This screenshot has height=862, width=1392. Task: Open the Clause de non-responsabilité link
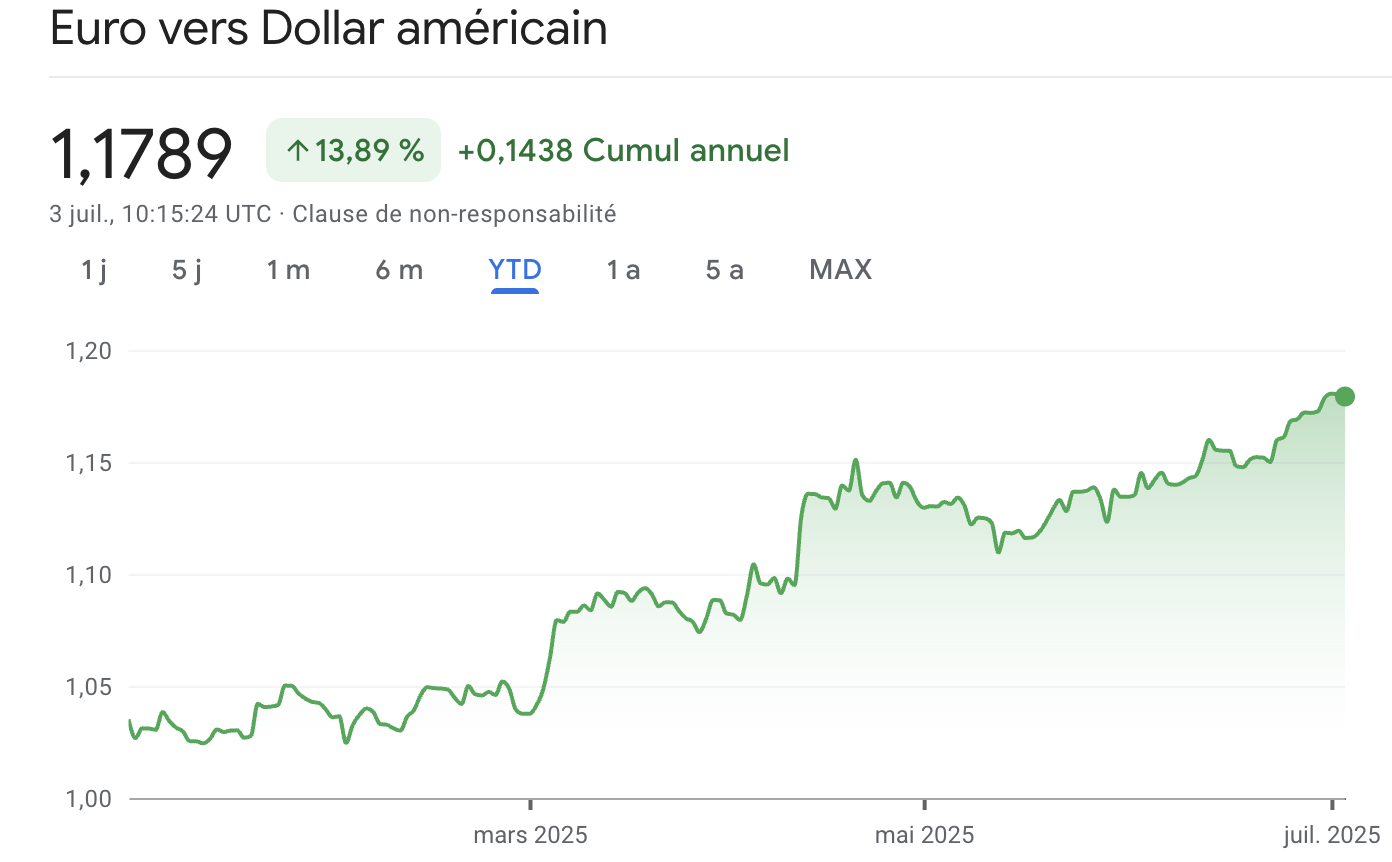click(x=454, y=214)
